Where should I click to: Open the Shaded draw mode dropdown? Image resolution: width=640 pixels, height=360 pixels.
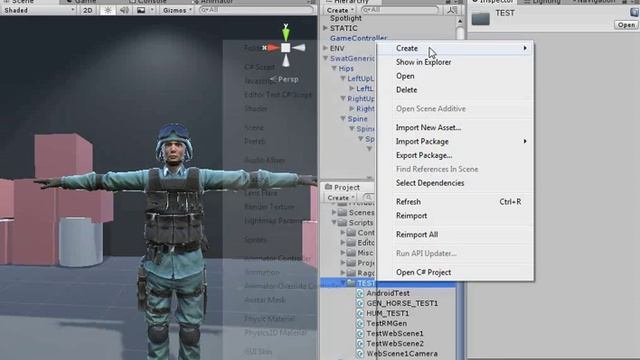(38, 10)
